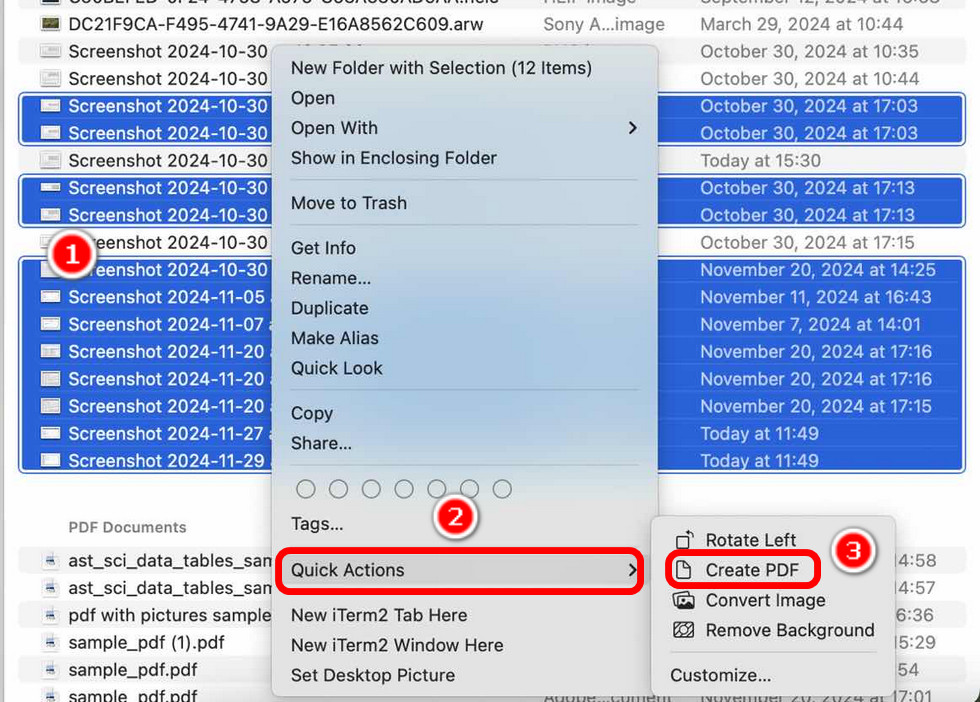980x702 pixels.
Task: Click the Convert Image icon
Action: 686,601
